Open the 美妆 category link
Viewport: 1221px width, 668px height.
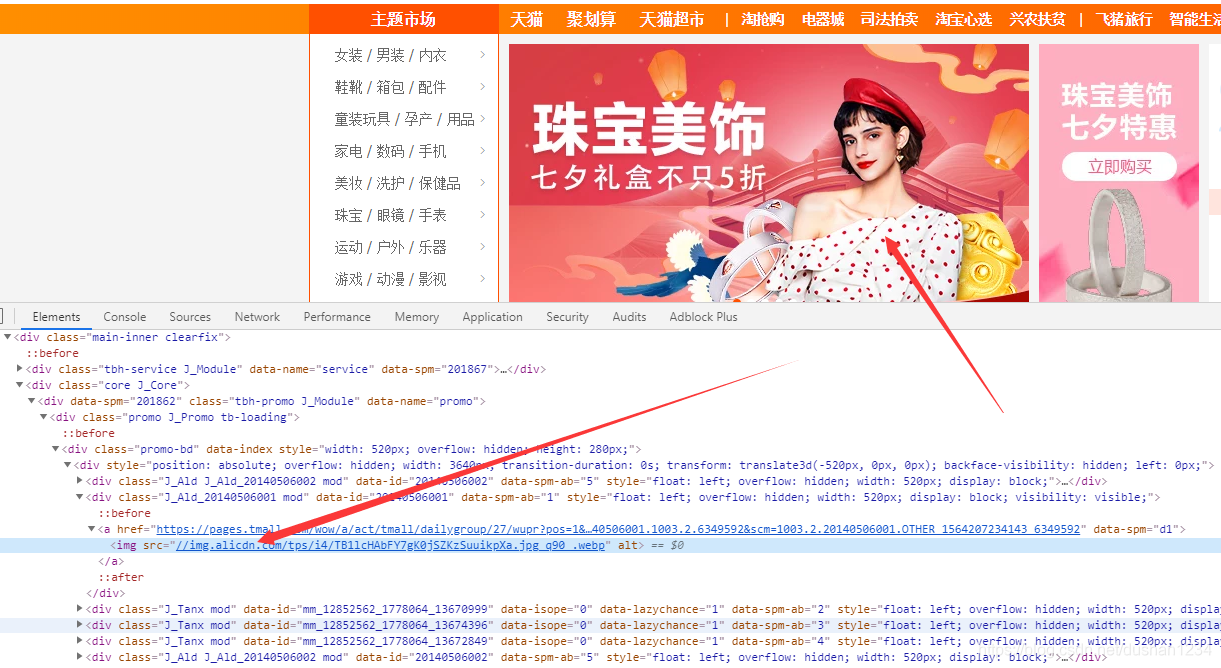[x=348, y=183]
